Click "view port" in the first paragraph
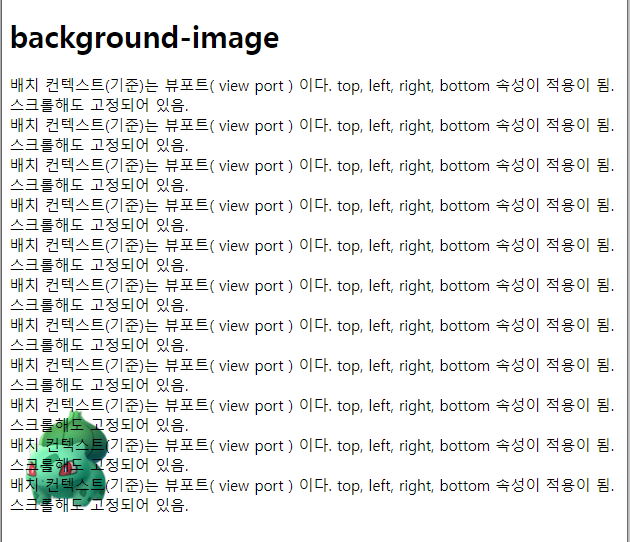 pos(252,86)
